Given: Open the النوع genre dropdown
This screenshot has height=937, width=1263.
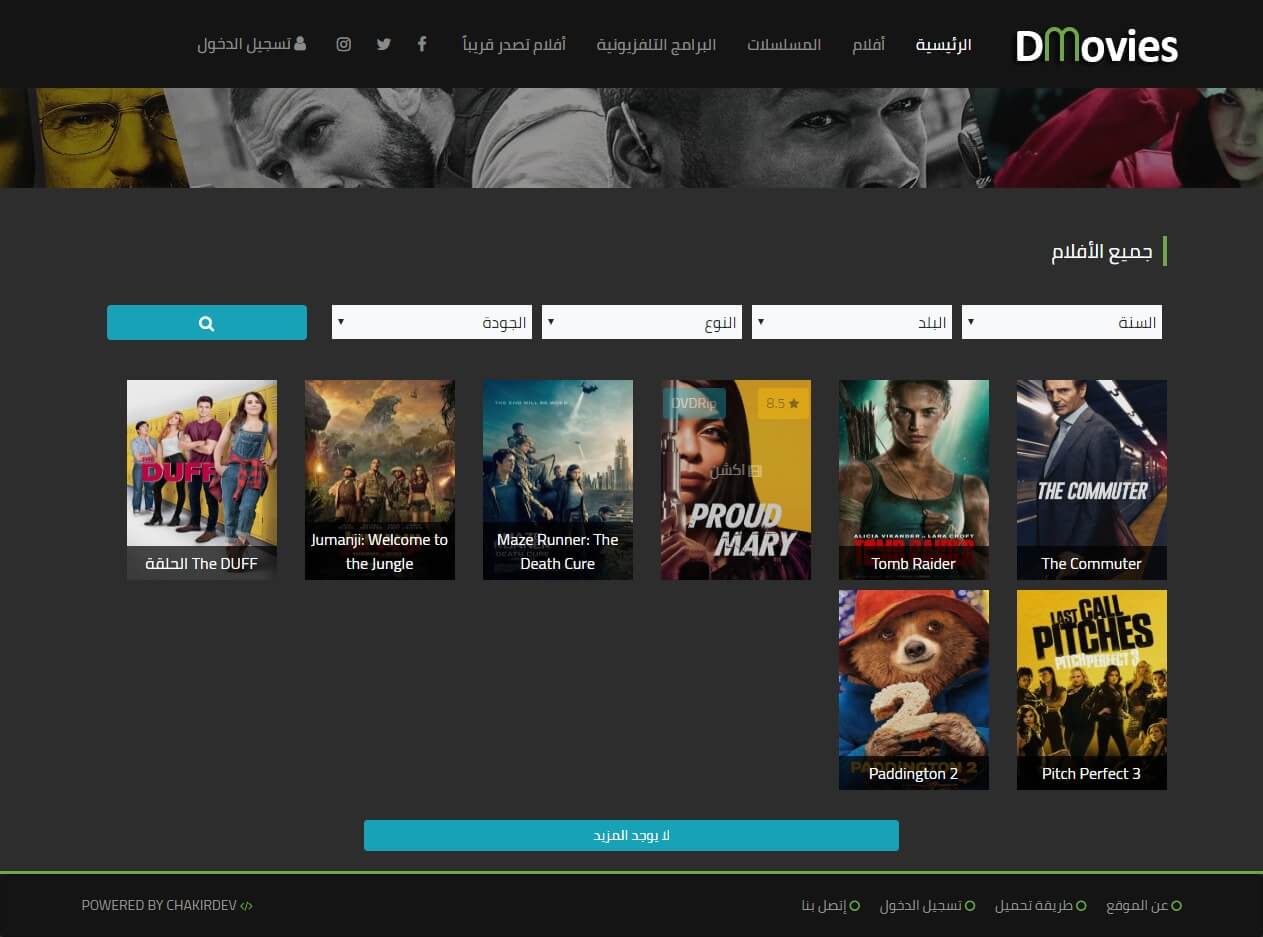Looking at the screenshot, I should click(x=641, y=323).
